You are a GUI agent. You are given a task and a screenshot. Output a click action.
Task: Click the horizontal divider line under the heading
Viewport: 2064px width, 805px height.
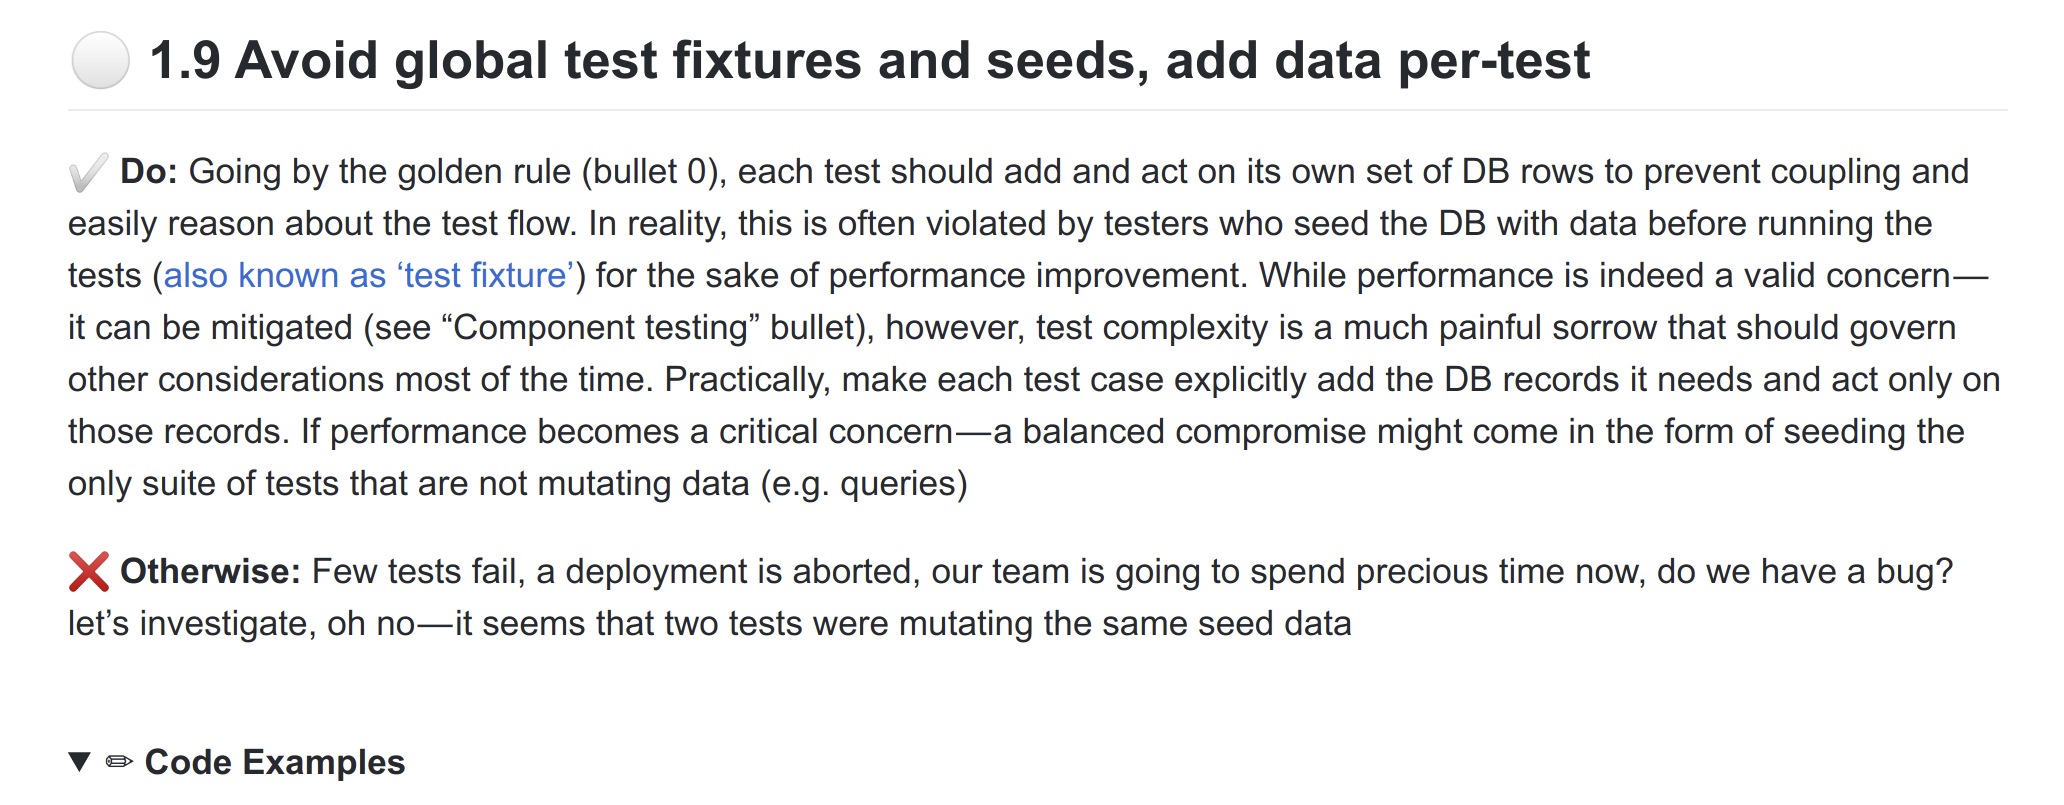(1037, 110)
